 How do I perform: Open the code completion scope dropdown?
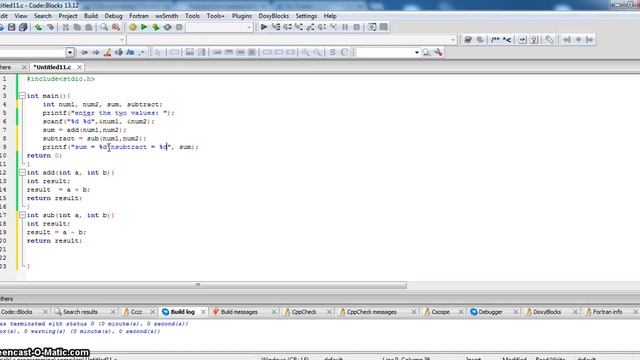pyautogui.click(x=122, y=40)
